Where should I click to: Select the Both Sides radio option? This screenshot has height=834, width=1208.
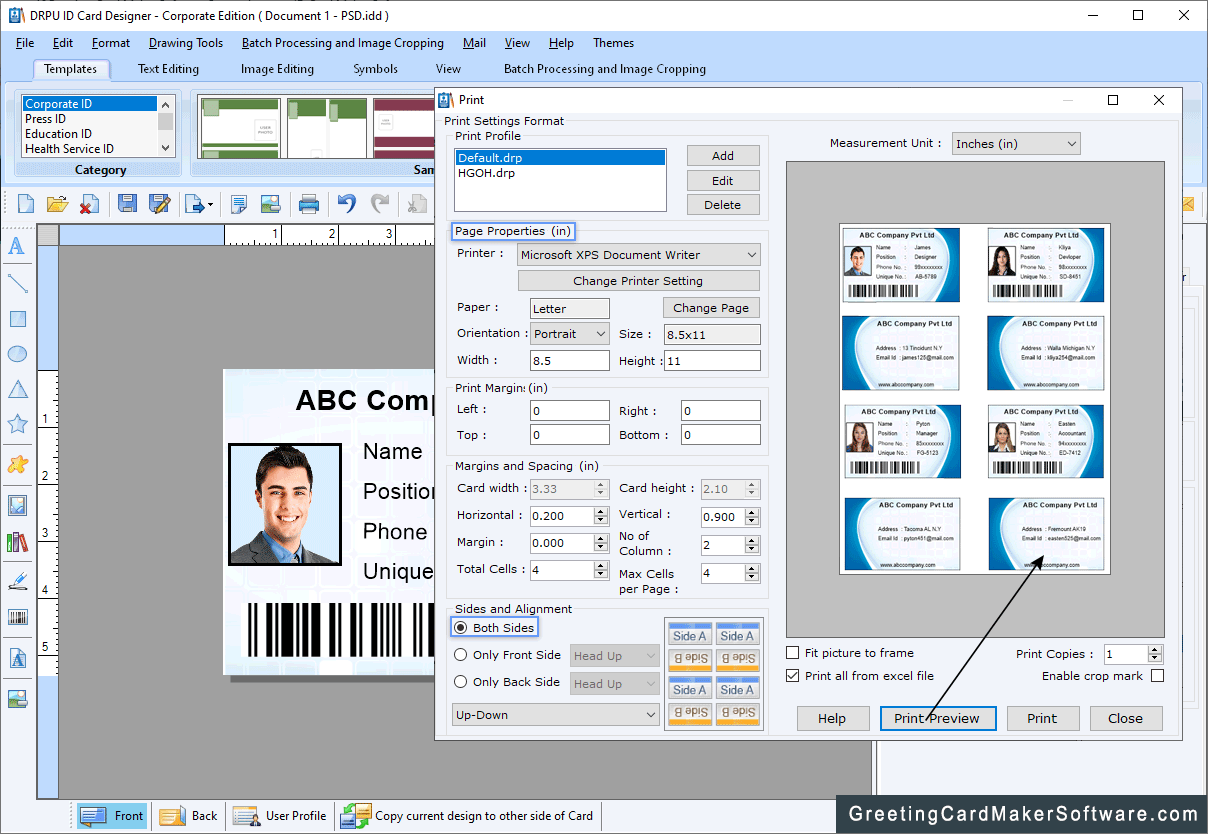460,628
